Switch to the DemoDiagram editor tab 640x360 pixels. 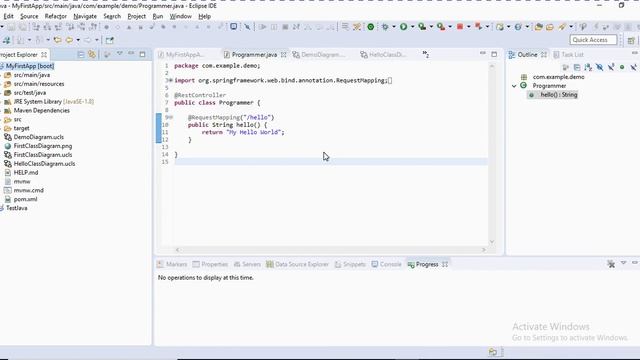319,55
